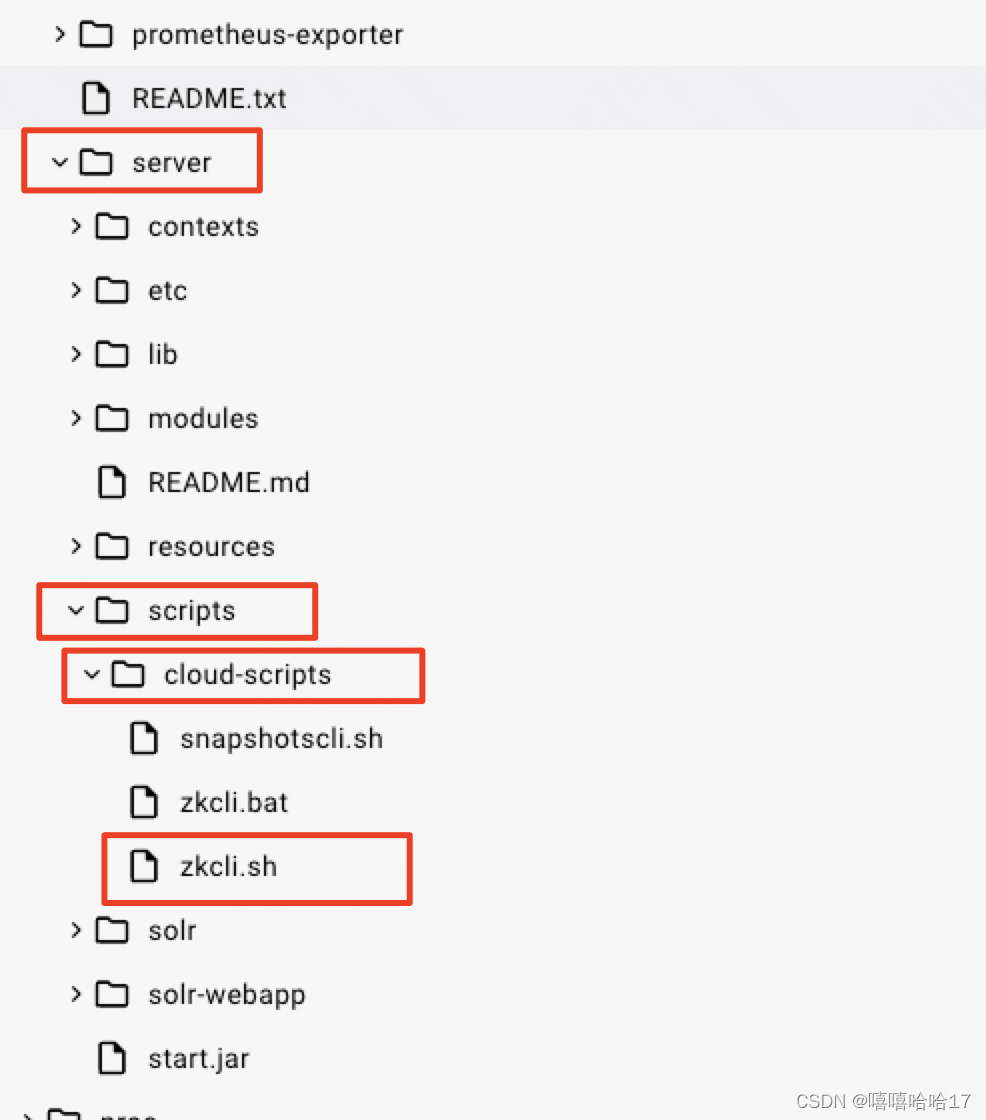
Task: Click the zkcli.bat file icon
Action: click(x=145, y=802)
